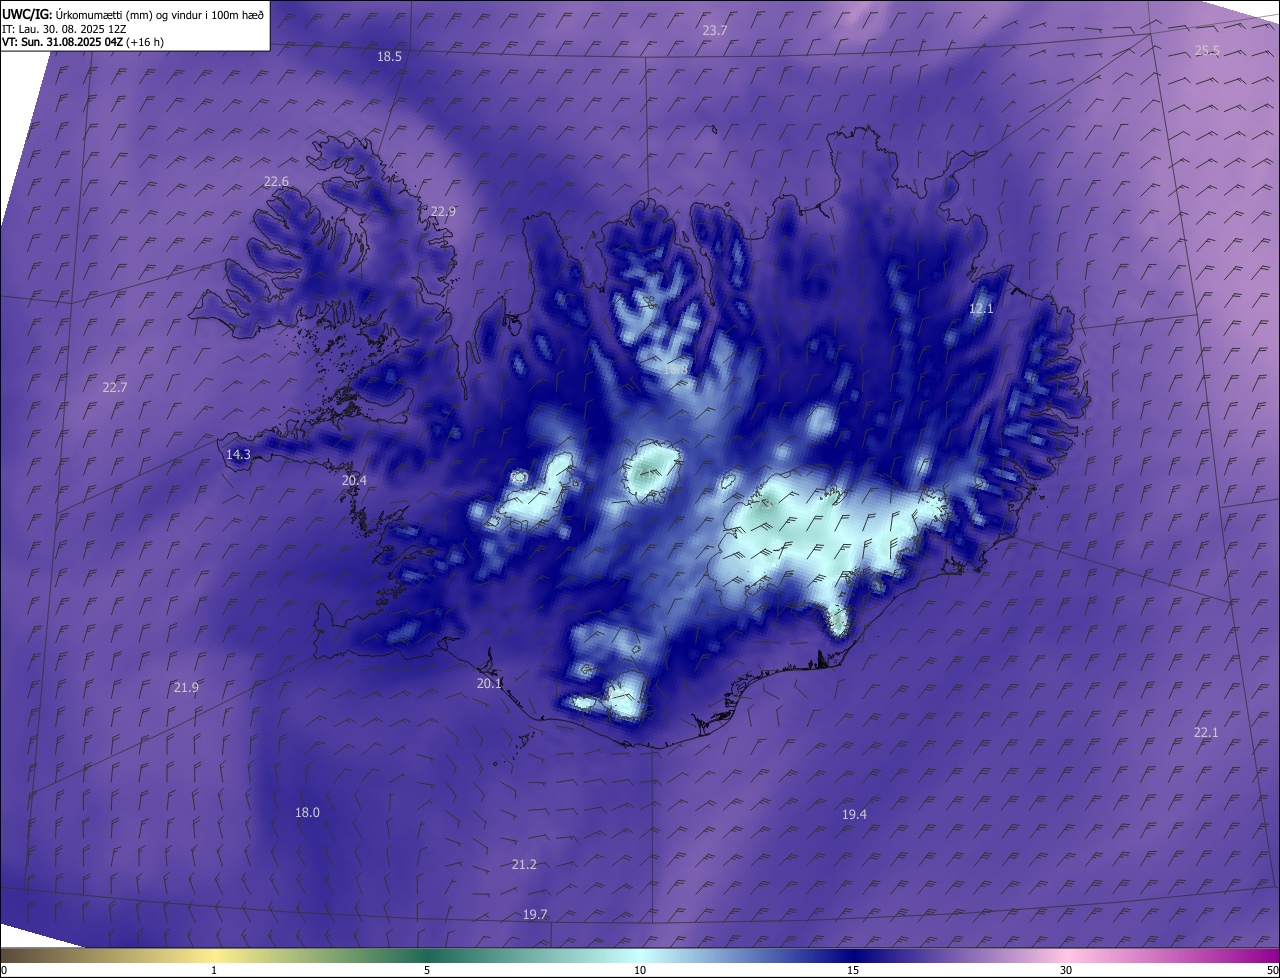1280x978 pixels.
Task: Click the 22.1 value label on the map
Action: [1206, 733]
